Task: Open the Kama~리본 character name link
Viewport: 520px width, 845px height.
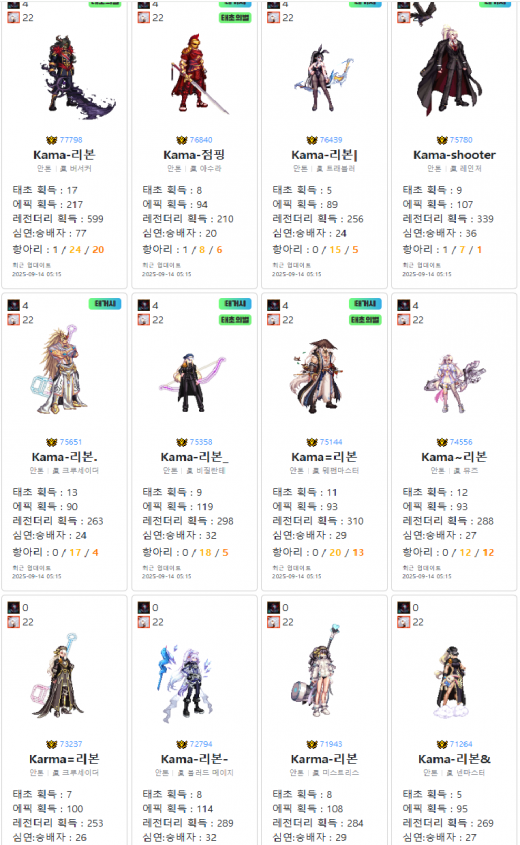Action: [454, 457]
